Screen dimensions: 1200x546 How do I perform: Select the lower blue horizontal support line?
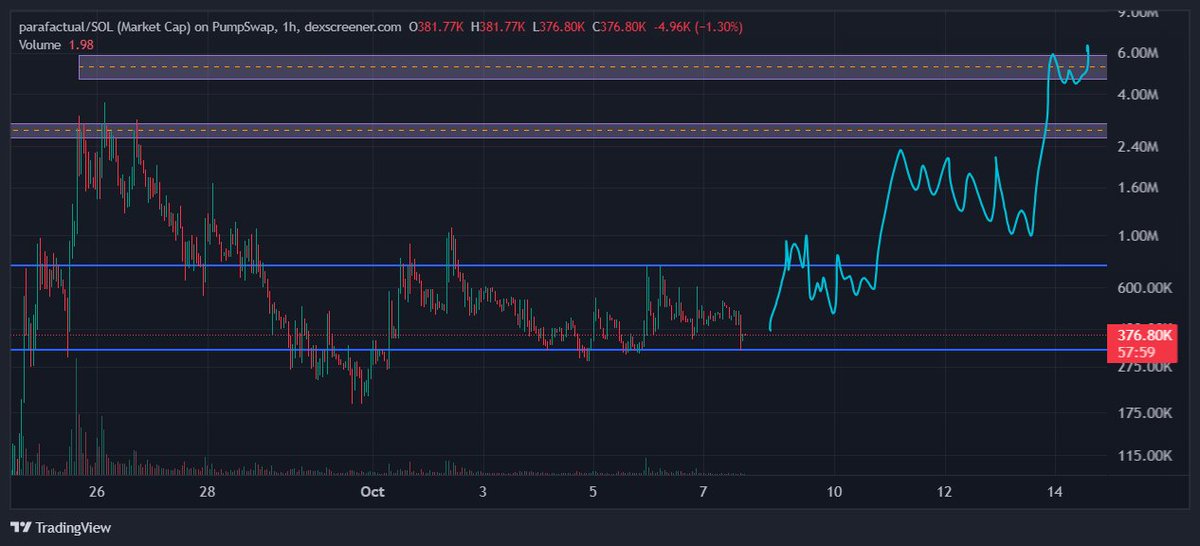pyautogui.click(x=559, y=349)
